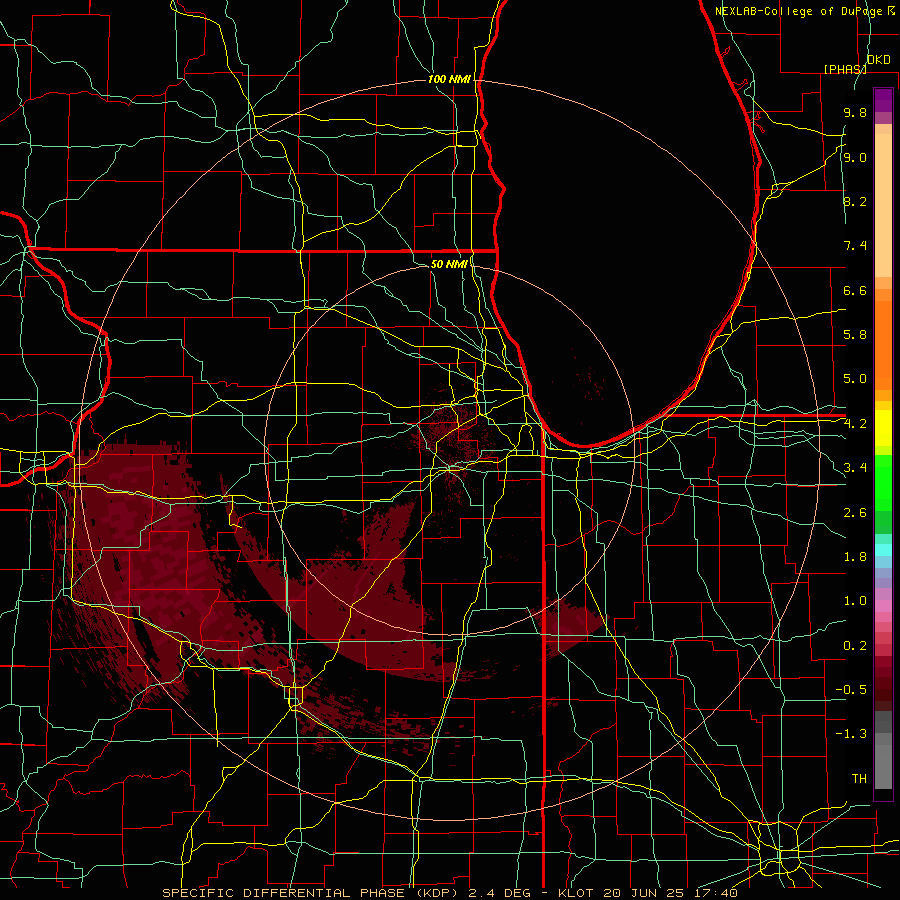
Task: Click the -1.3 value on the color scale
Action: 851,734
